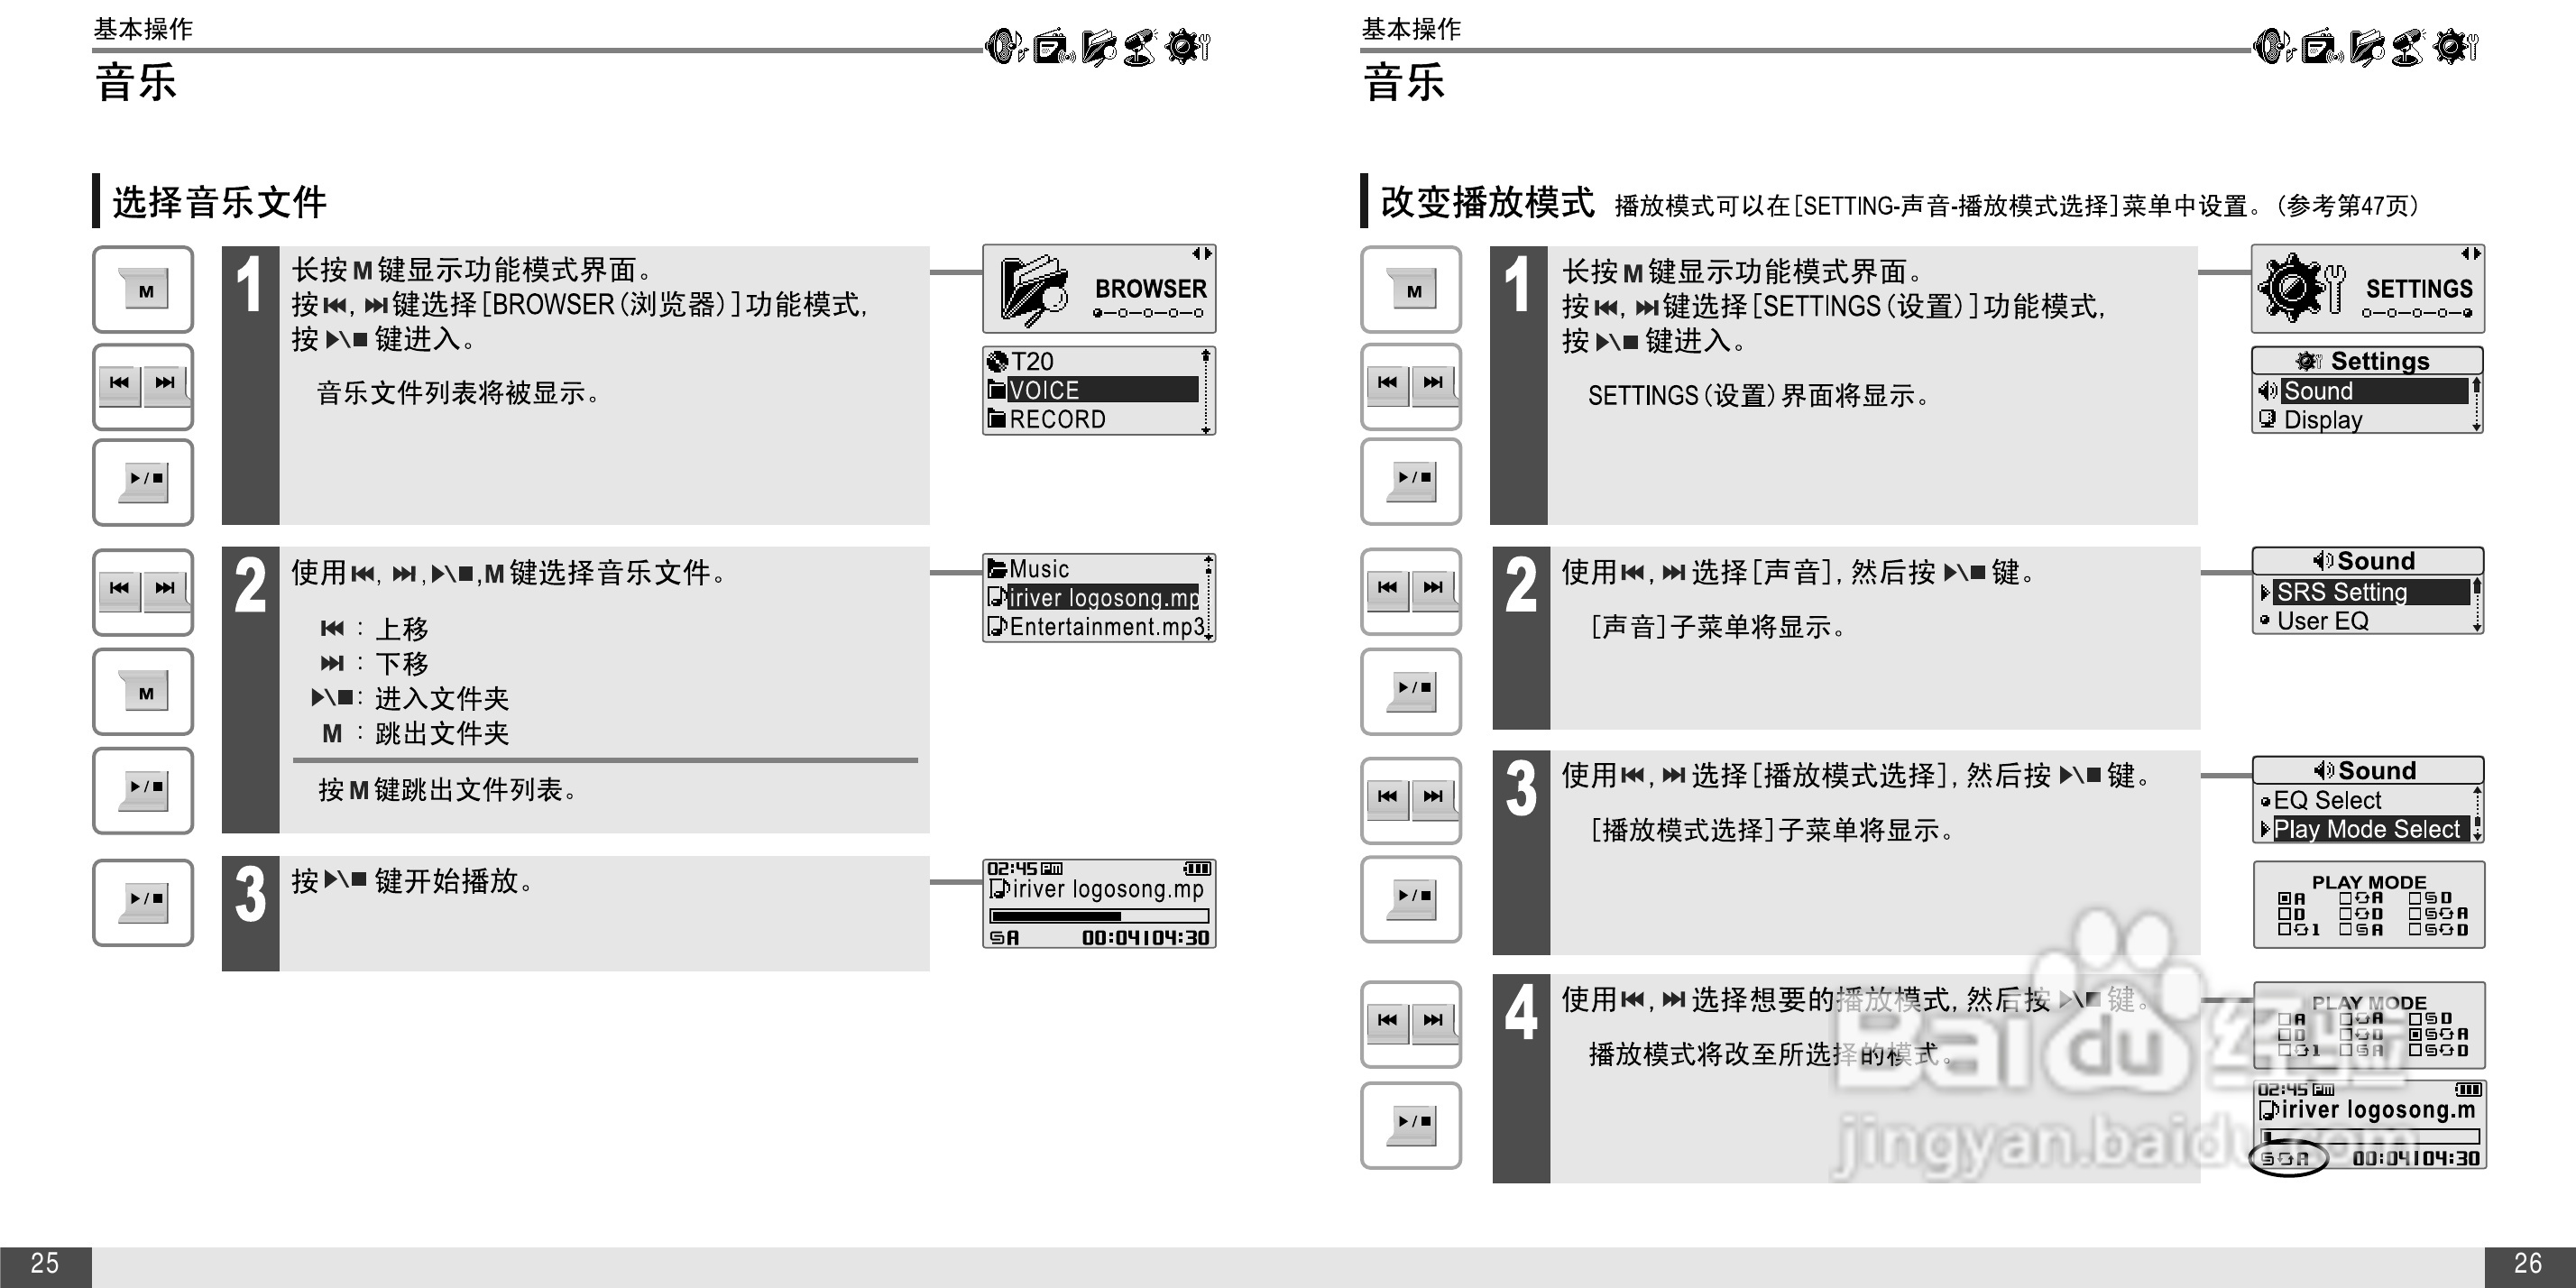Choose Play Mode Select from the Sound submenu
2576x1288 pixels.
tap(2367, 829)
